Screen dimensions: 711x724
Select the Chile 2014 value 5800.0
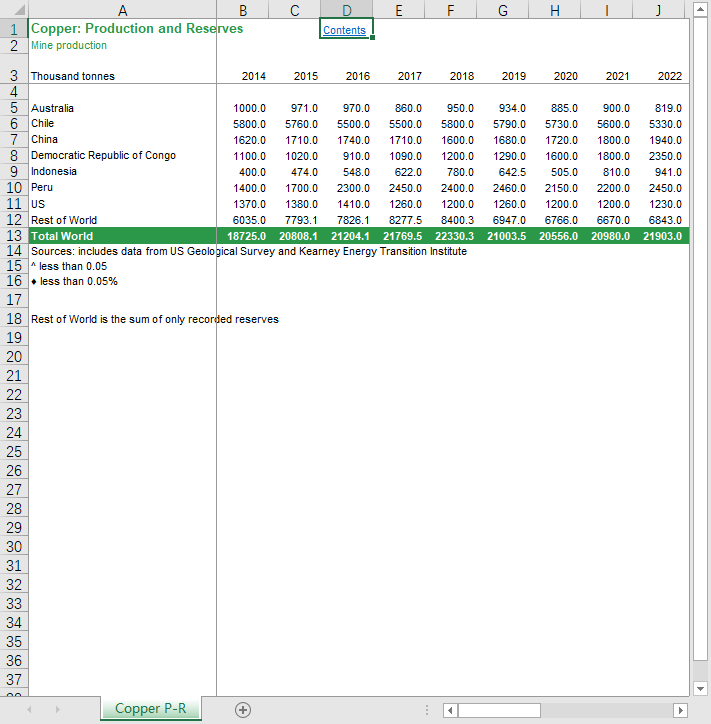tap(249, 124)
